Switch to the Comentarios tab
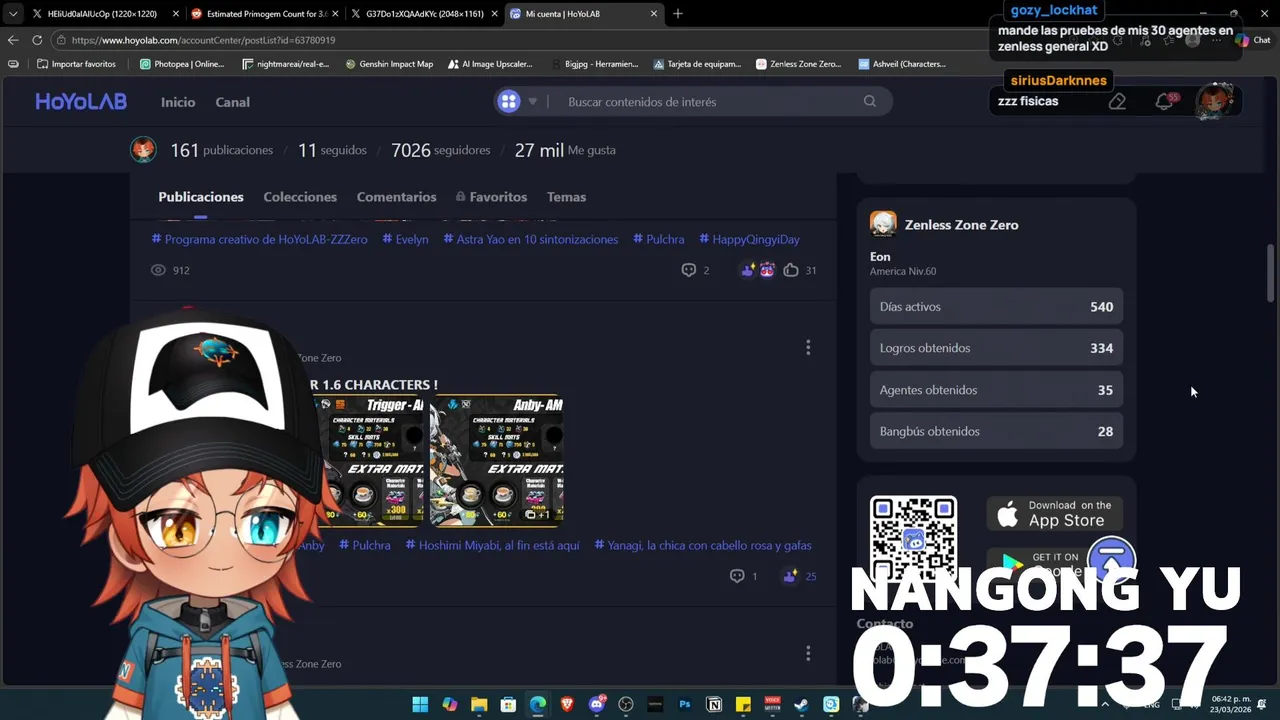Viewport: 1280px width, 720px height. pos(396,197)
